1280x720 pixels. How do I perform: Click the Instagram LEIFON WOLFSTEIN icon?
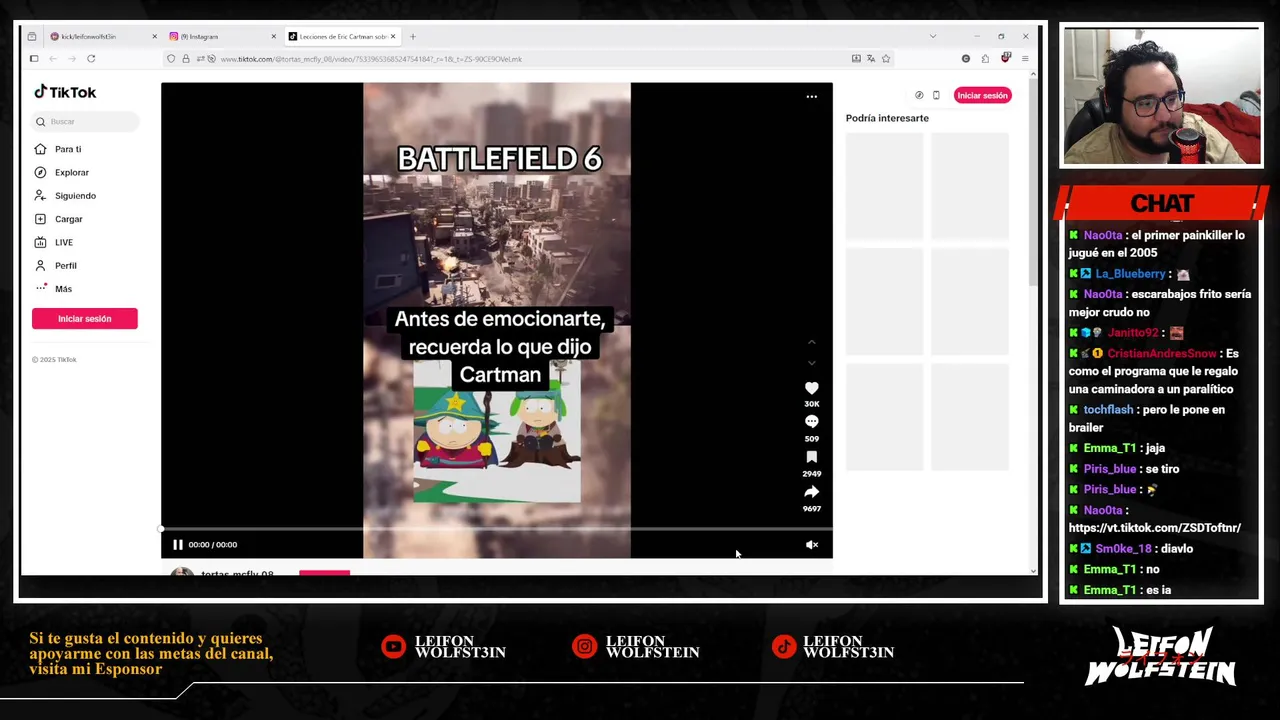584,647
